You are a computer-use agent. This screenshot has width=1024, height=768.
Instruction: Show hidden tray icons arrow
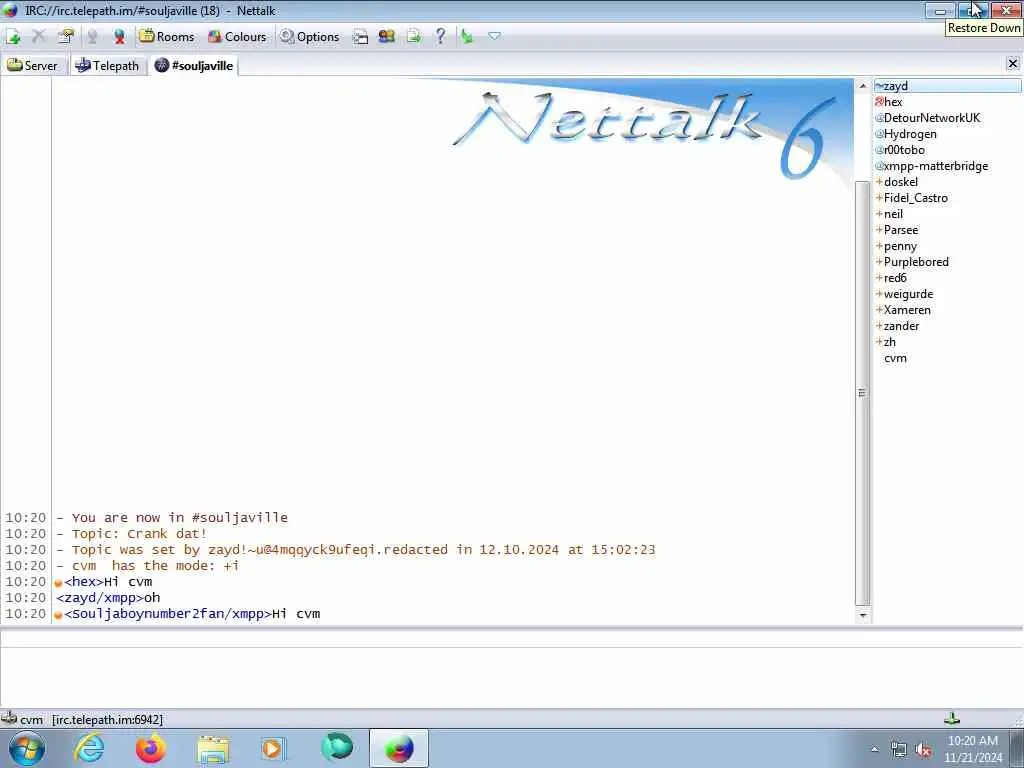874,749
